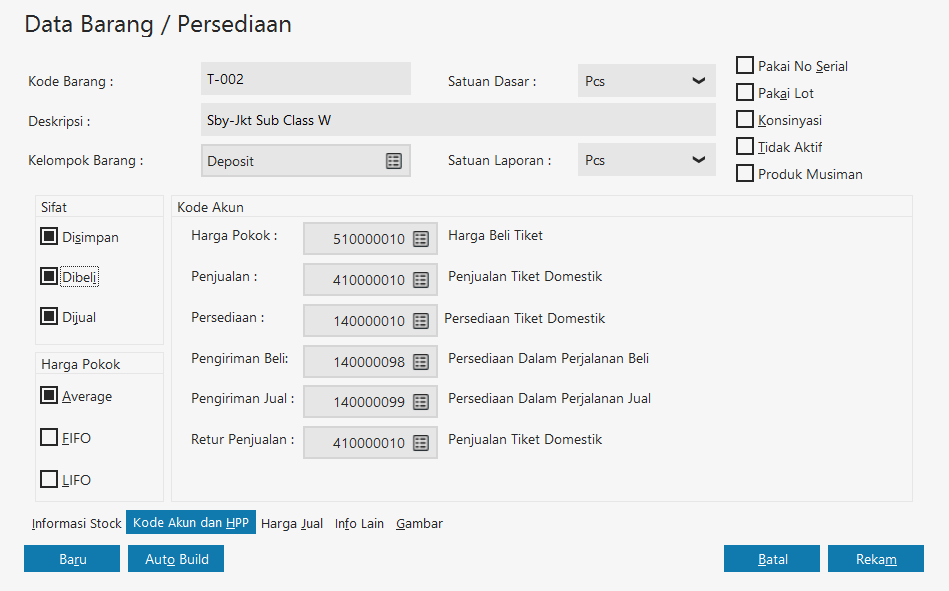Switch to the Informasi Stock tab

77,523
